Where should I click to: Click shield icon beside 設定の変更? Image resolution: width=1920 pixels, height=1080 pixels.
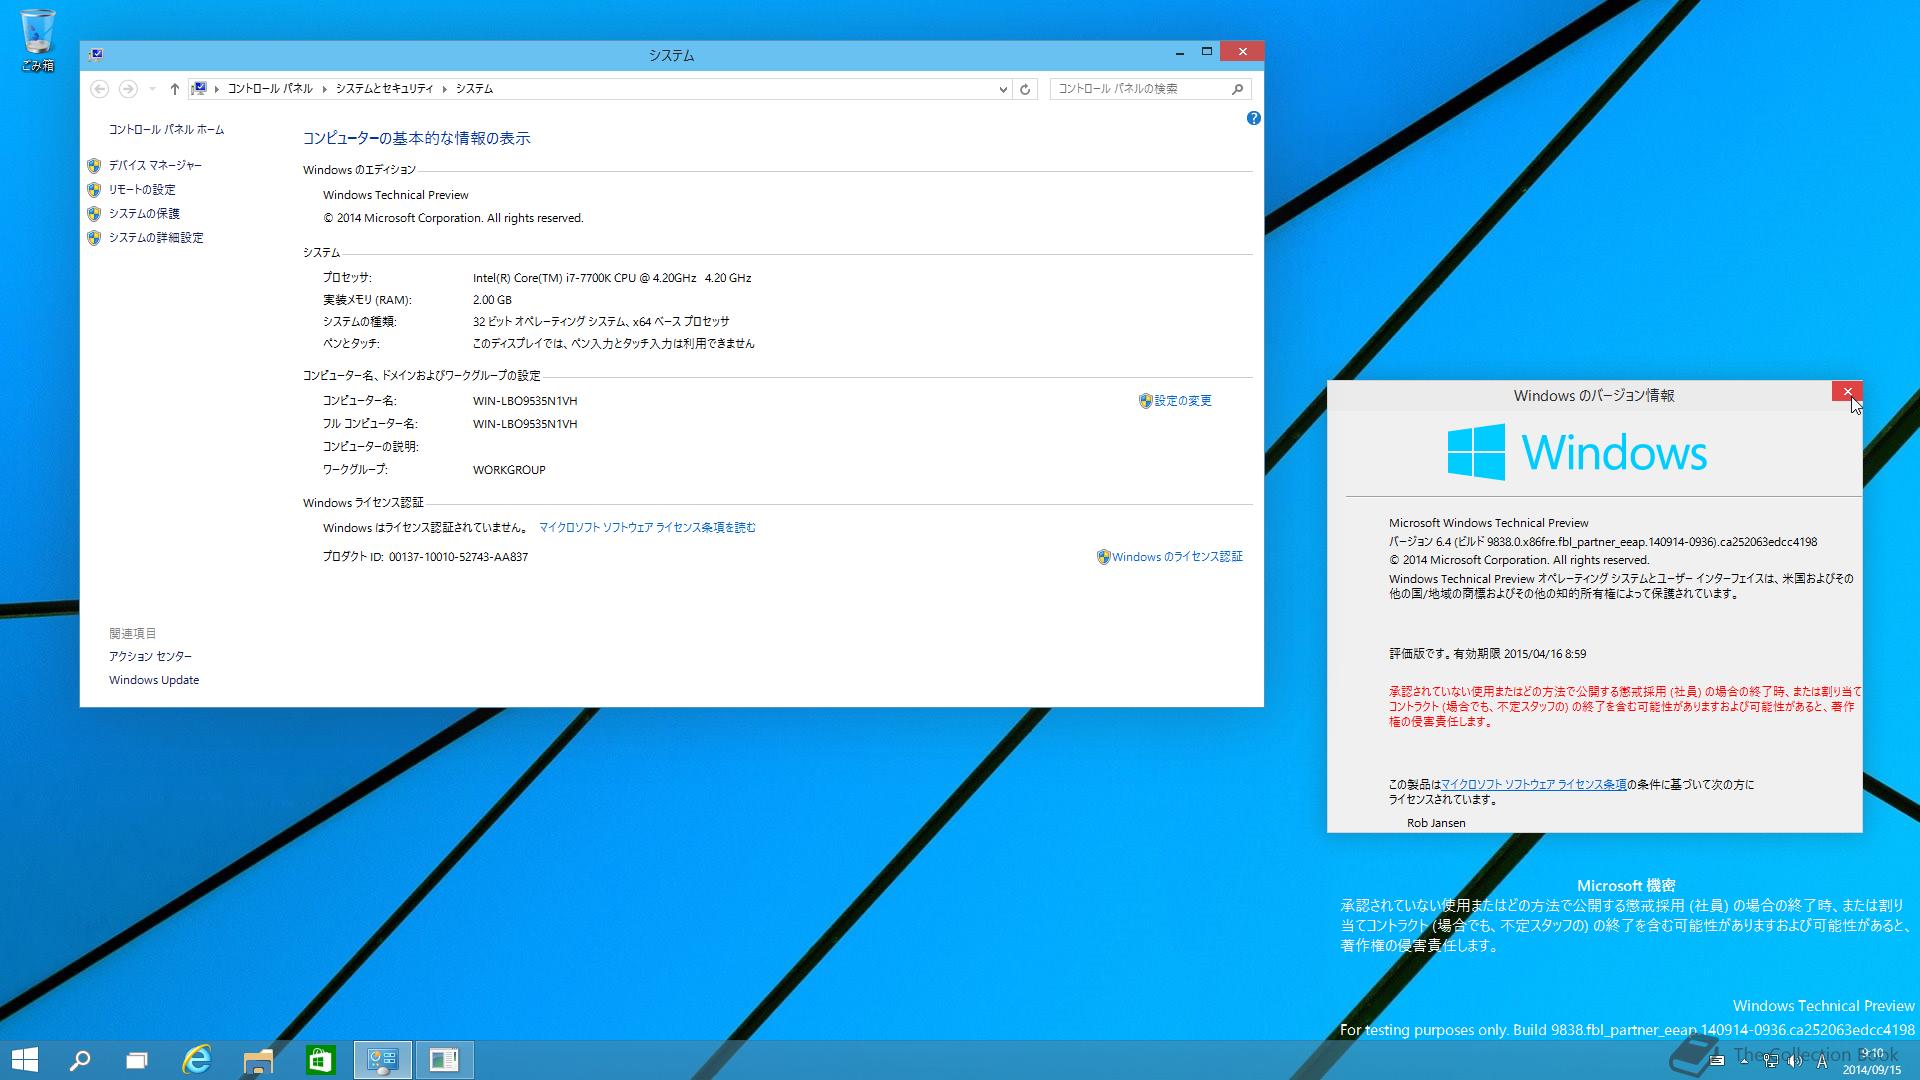pos(1146,401)
